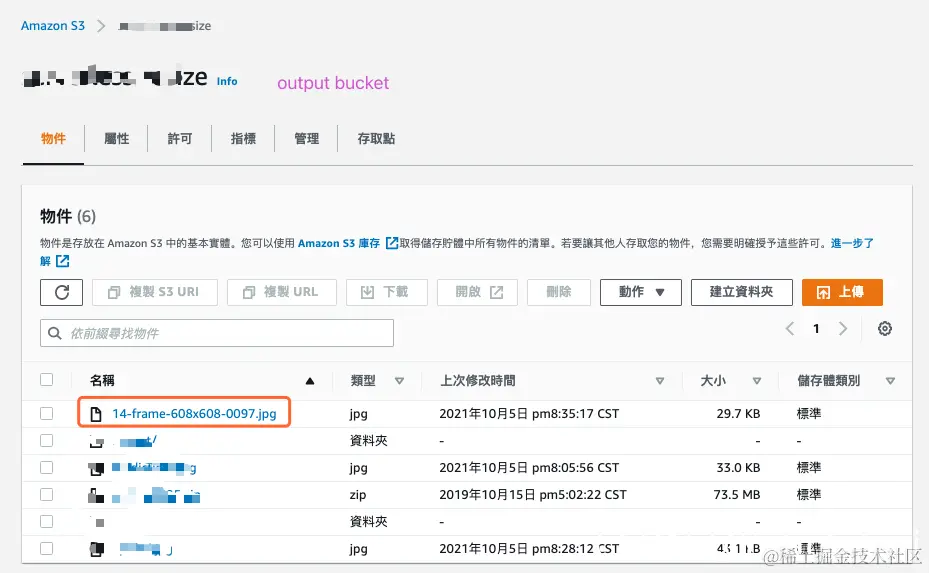Click the 複製 S3 URI button
The image size is (929, 573).
click(x=155, y=292)
